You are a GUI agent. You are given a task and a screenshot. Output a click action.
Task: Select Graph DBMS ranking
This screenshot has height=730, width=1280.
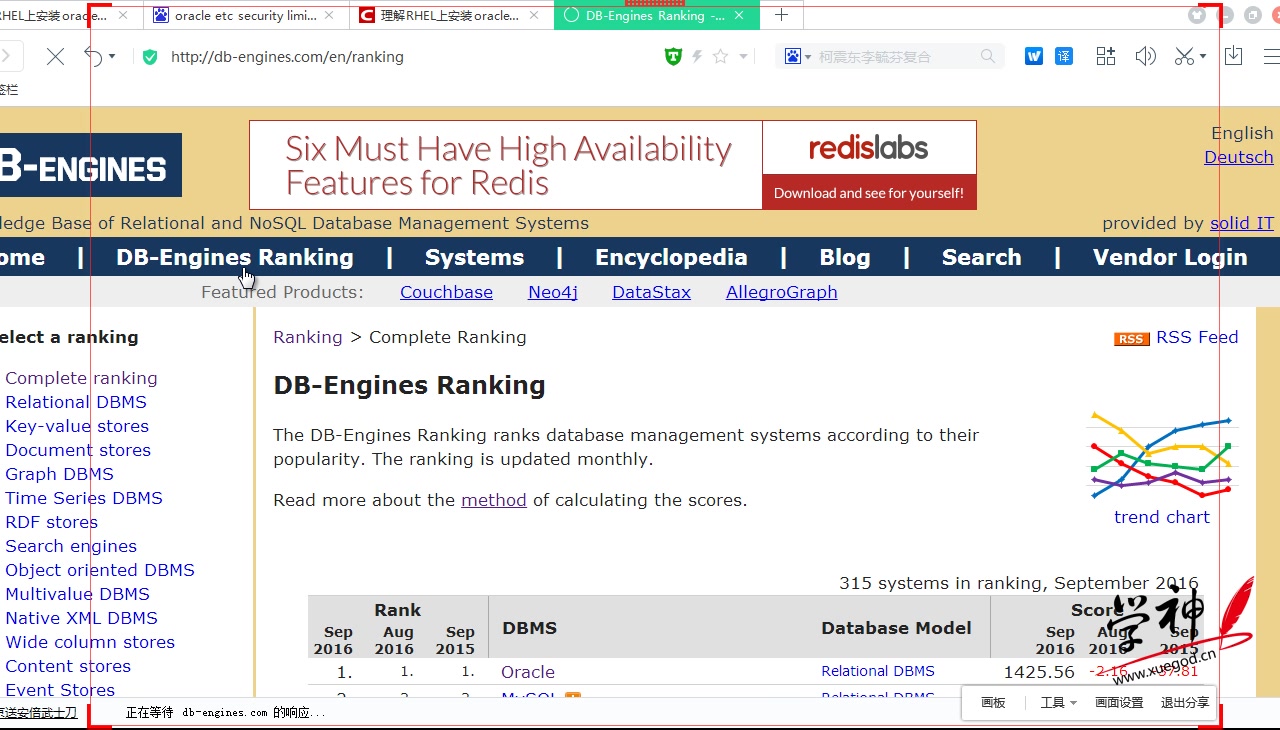pos(59,474)
